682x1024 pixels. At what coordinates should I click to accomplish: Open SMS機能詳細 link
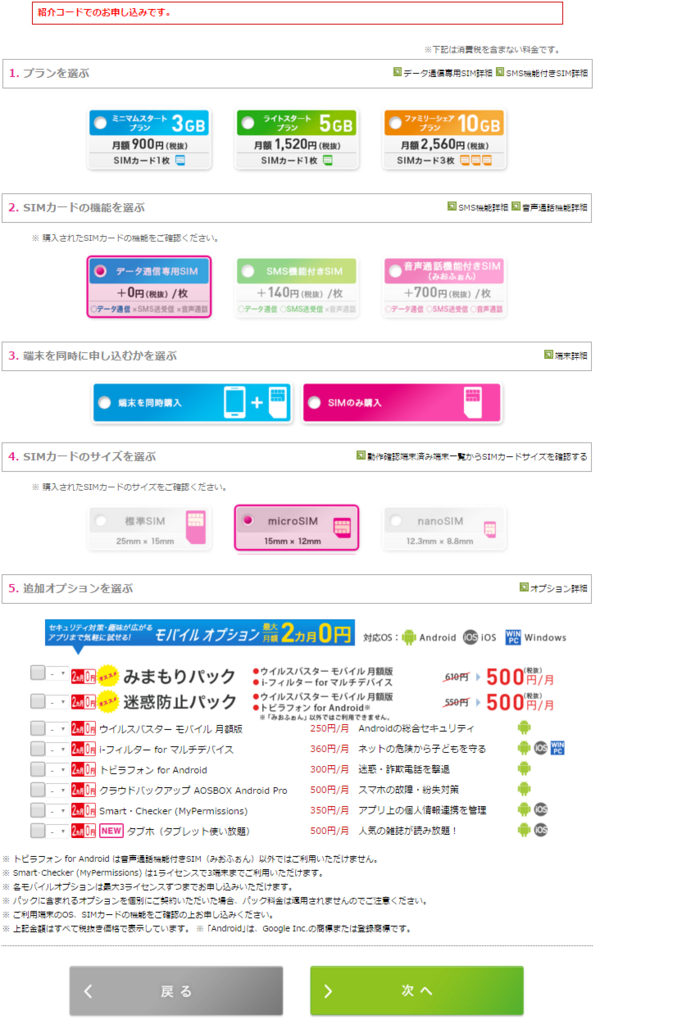(478, 207)
